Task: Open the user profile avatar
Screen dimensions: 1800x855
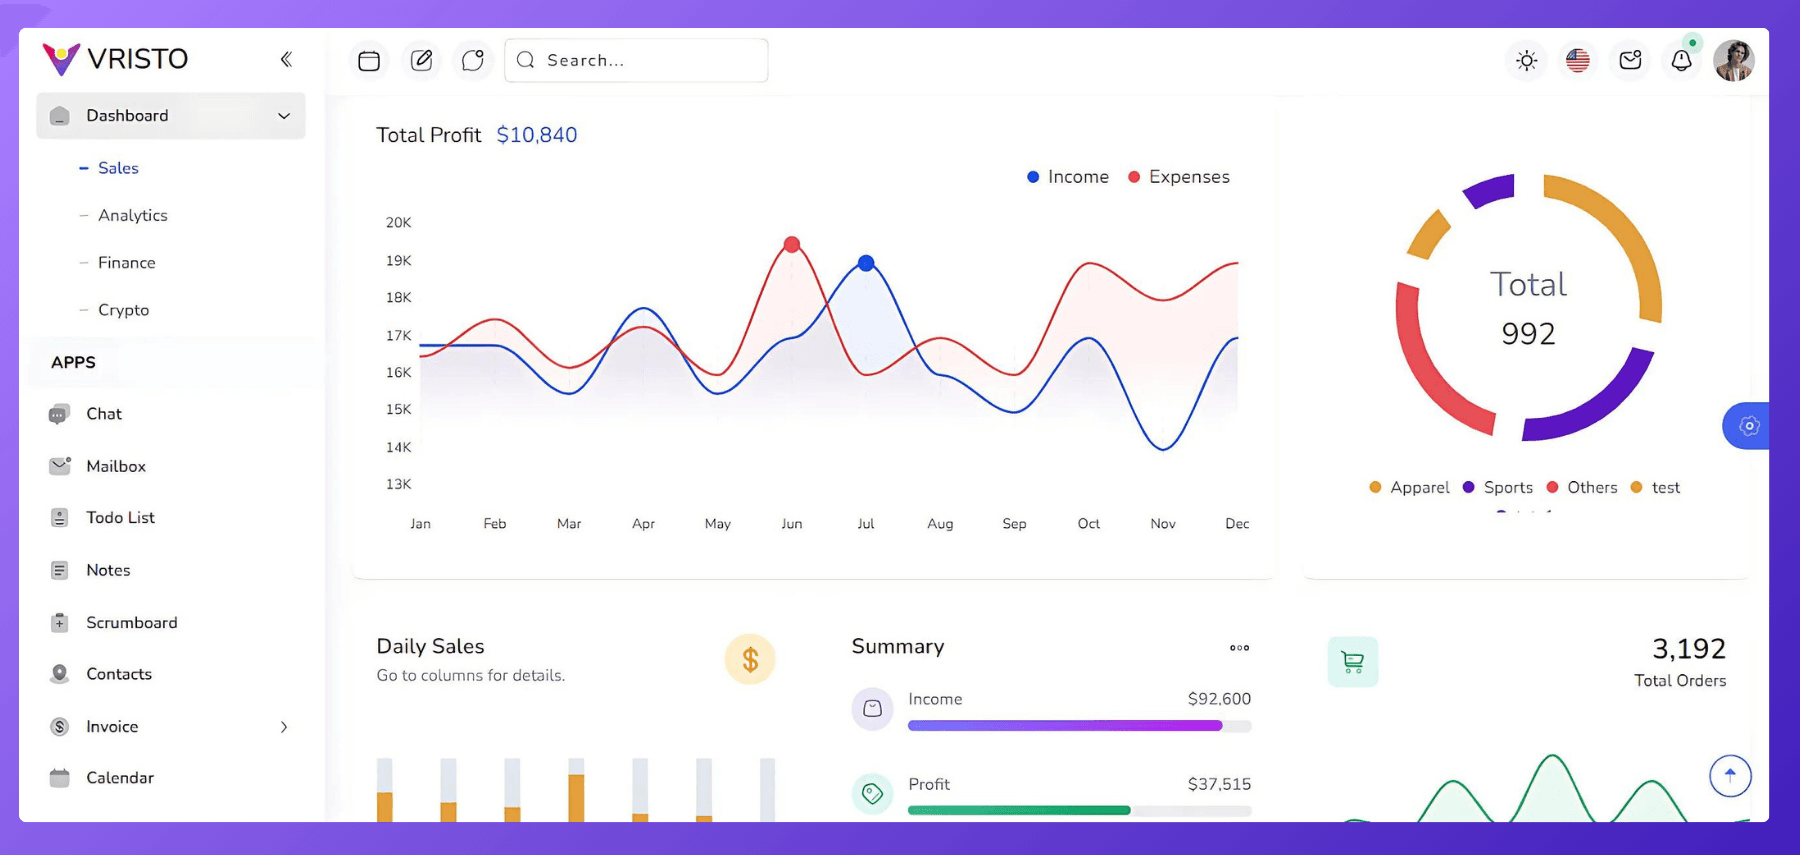Action: [x=1734, y=61]
